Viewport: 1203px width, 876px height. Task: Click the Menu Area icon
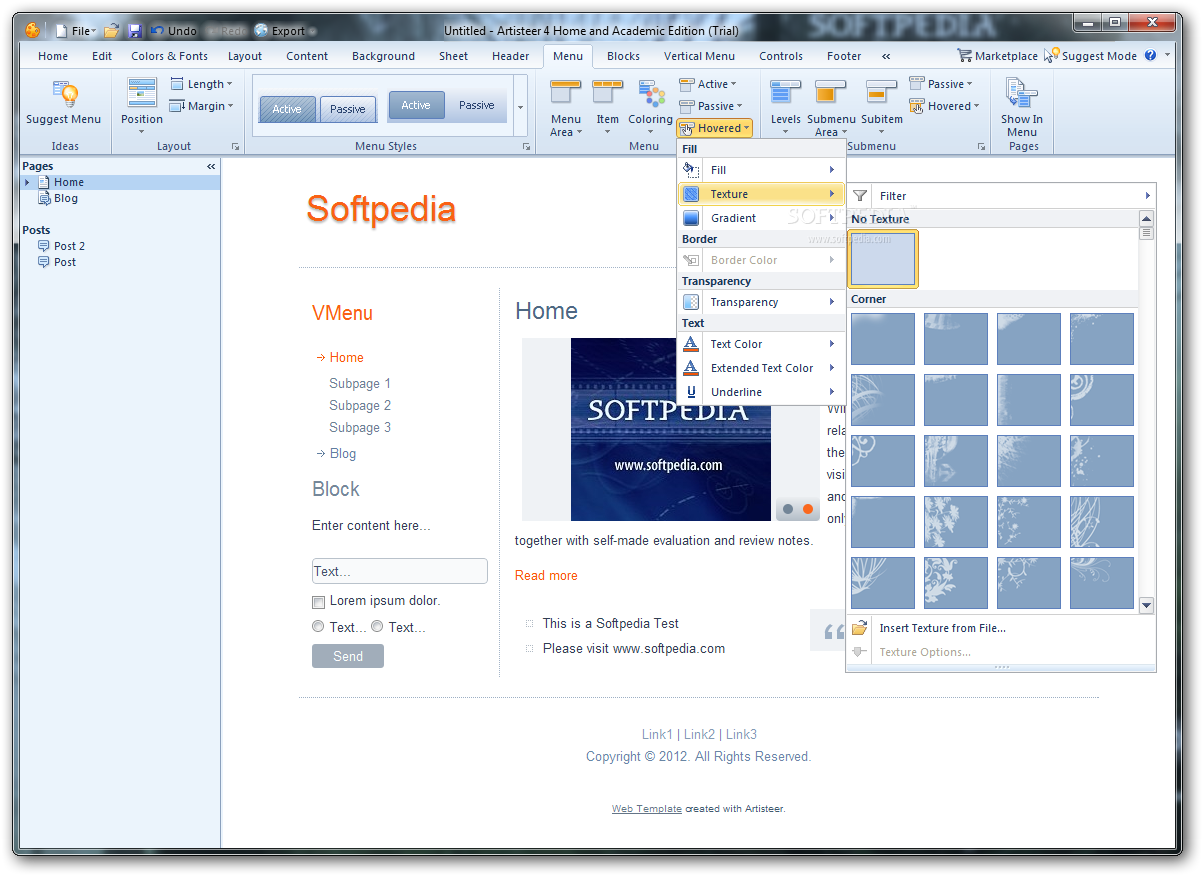pyautogui.click(x=566, y=93)
